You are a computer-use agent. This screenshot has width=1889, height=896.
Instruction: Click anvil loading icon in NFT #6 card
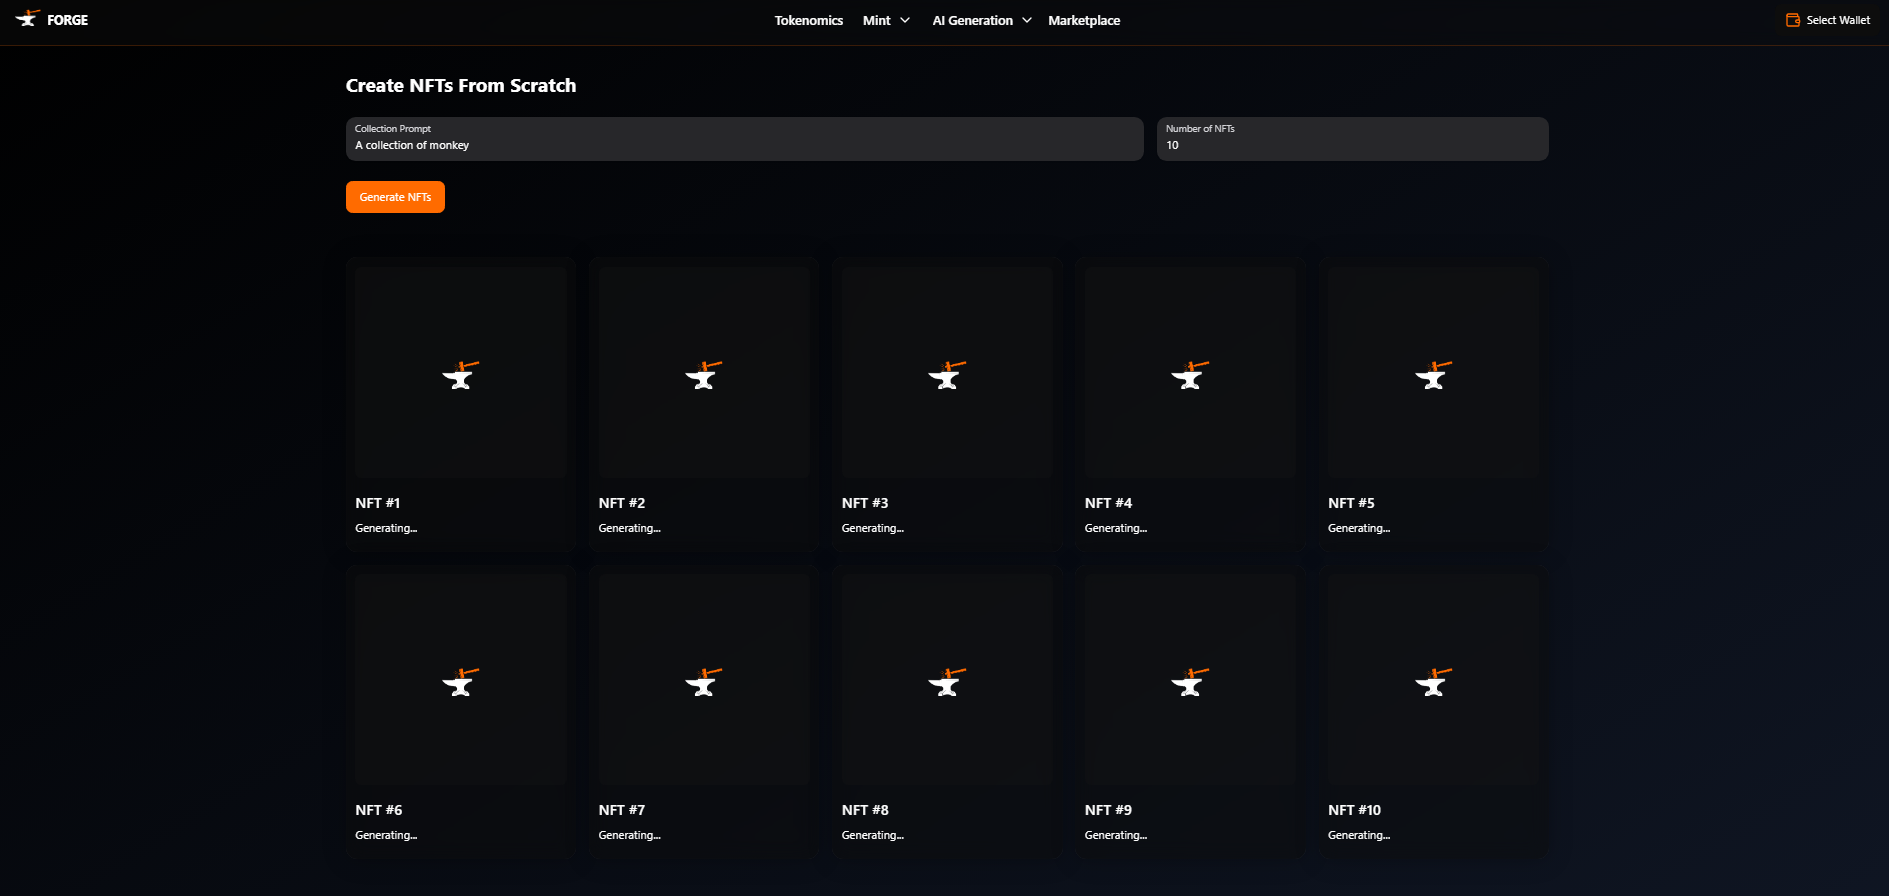(461, 682)
